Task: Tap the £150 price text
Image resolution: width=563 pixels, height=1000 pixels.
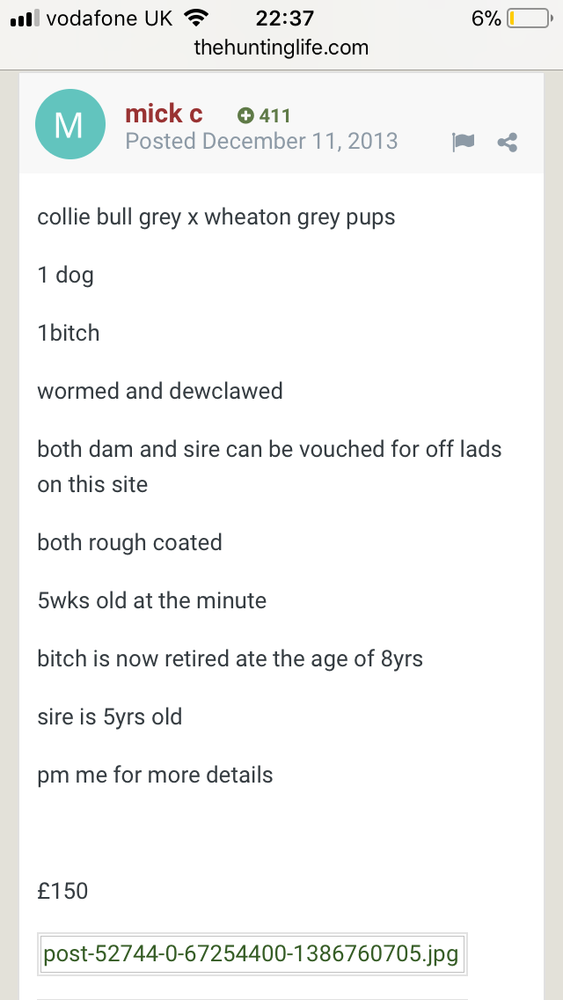Action: pos(62,891)
